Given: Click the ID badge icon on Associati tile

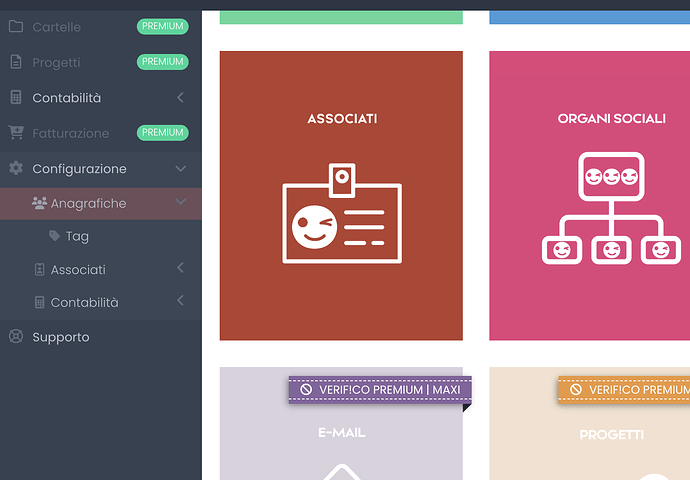Looking at the screenshot, I should coord(341,216).
